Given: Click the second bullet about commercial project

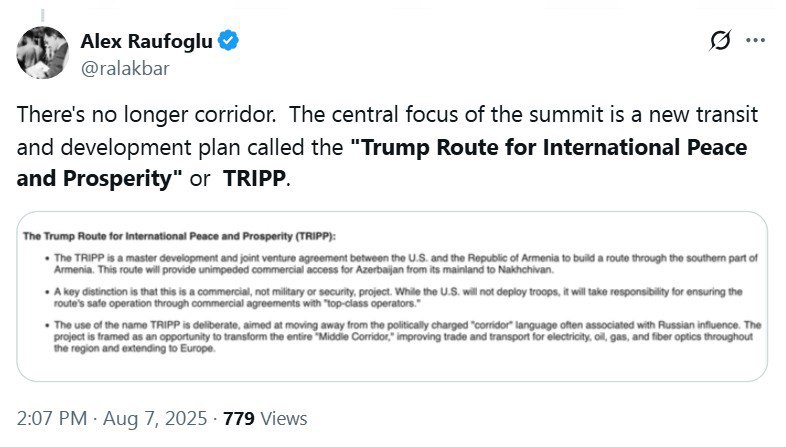Looking at the screenshot, I should coord(398,297).
